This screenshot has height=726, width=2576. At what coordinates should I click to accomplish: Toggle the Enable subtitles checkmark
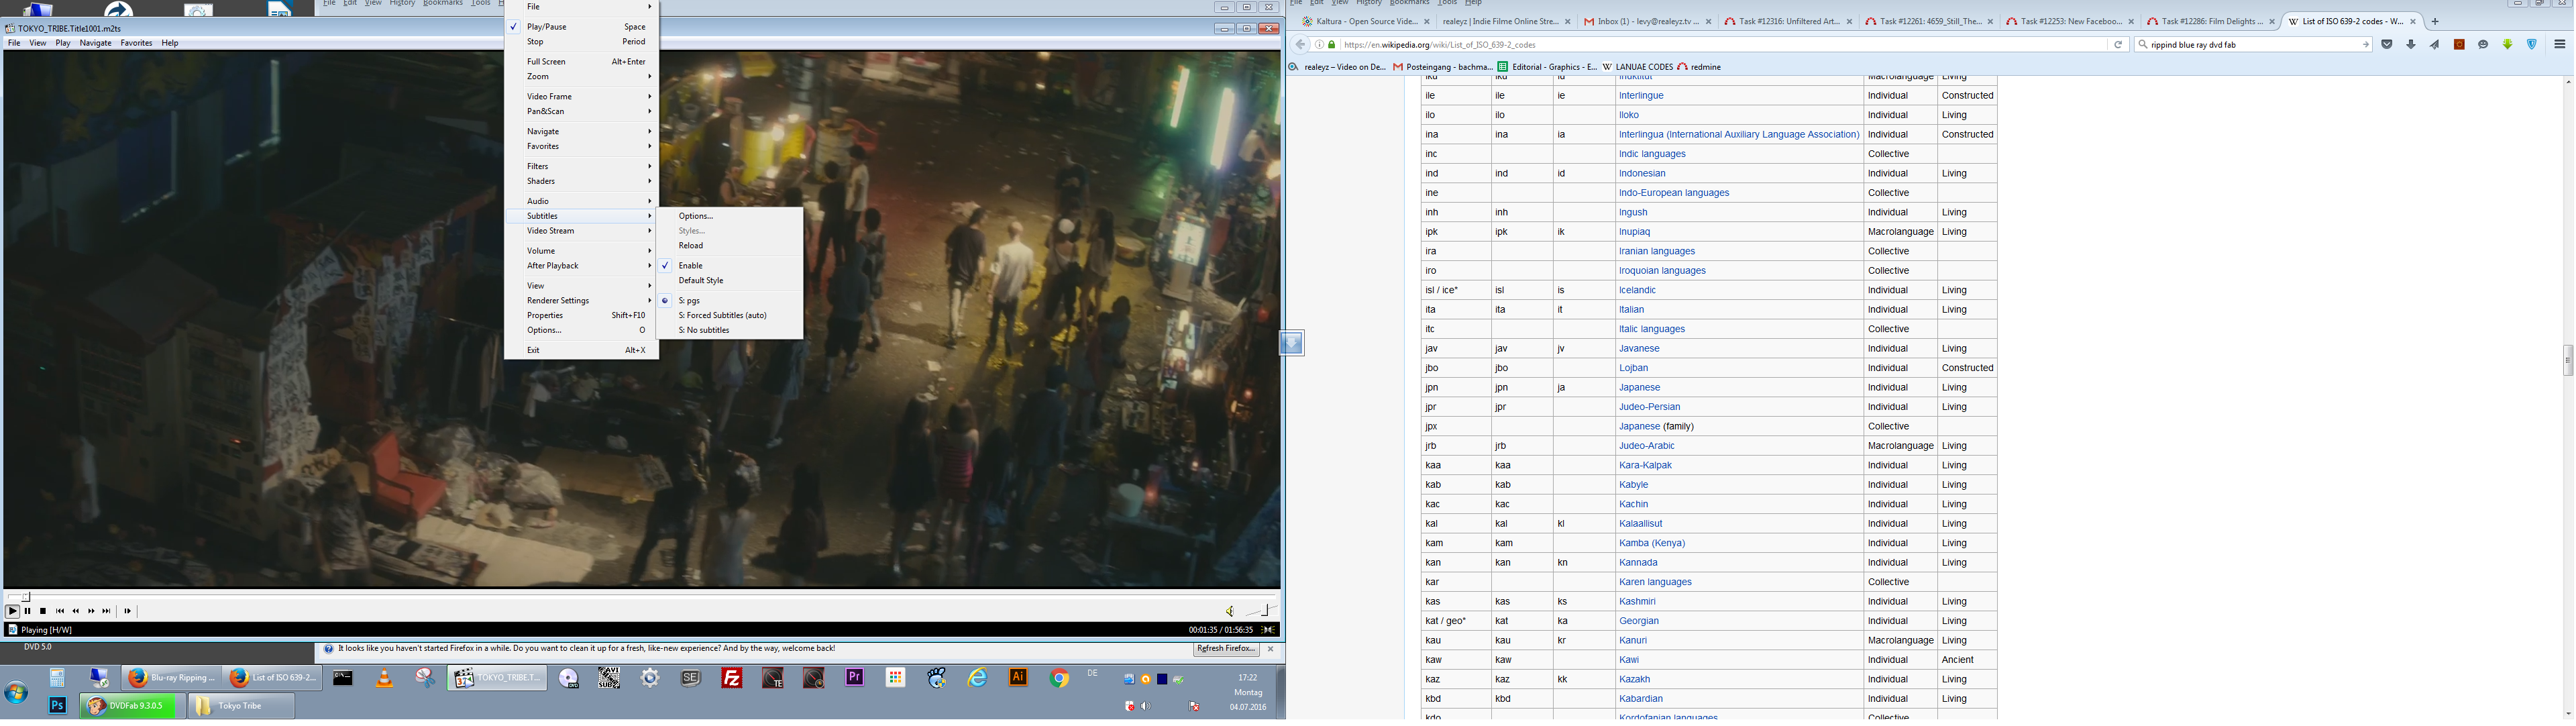690,265
